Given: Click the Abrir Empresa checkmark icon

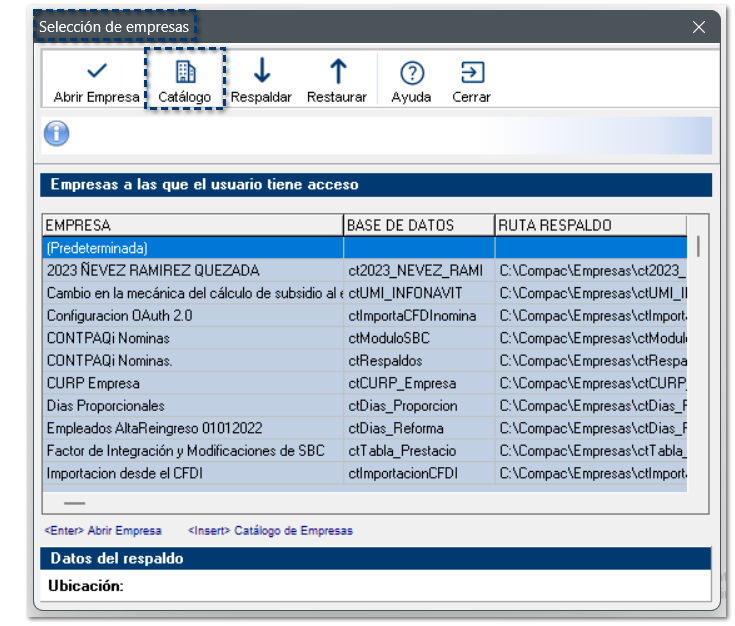Looking at the screenshot, I should click(x=97, y=72).
